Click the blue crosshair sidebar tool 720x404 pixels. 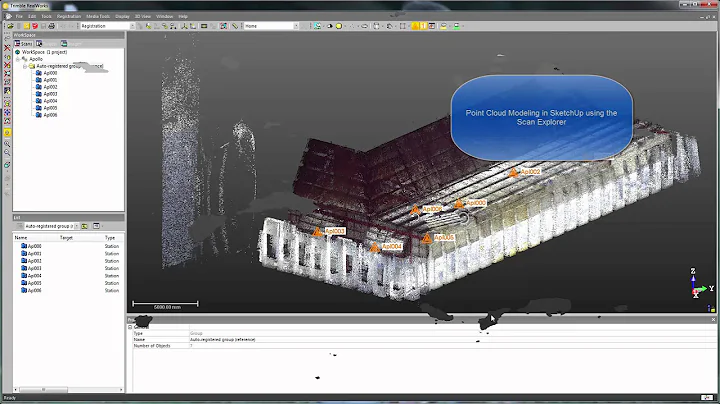coord(7,112)
